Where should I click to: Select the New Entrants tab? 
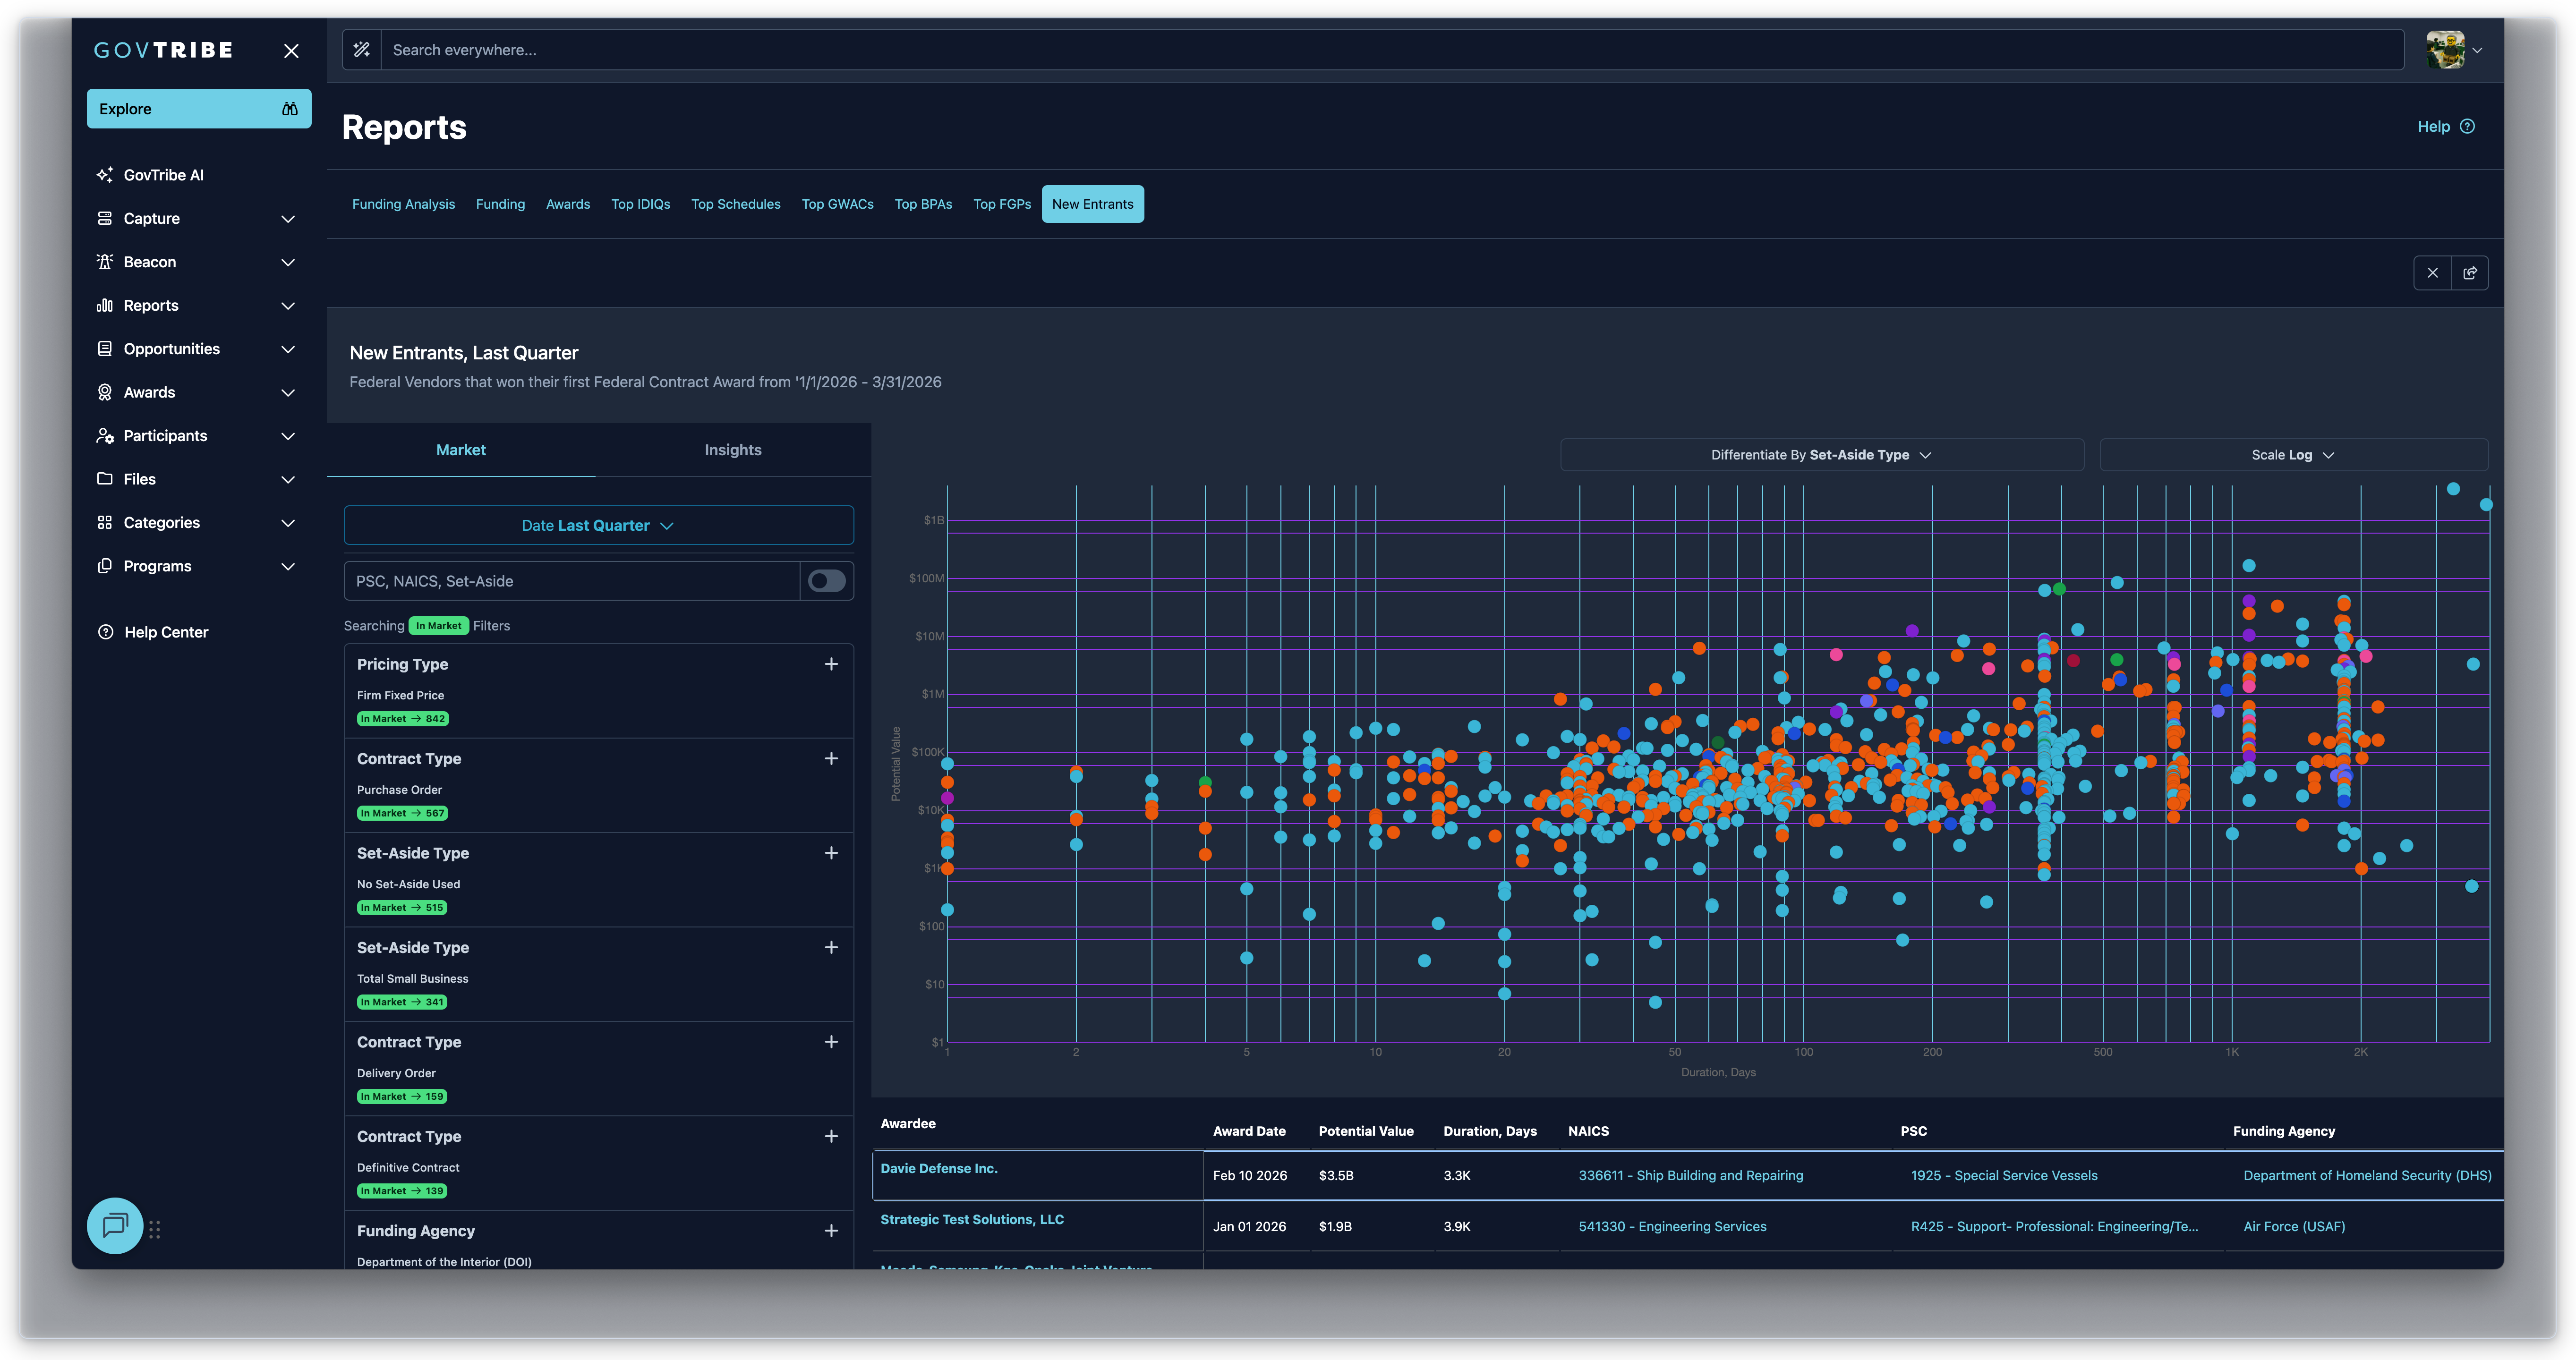tap(1092, 204)
